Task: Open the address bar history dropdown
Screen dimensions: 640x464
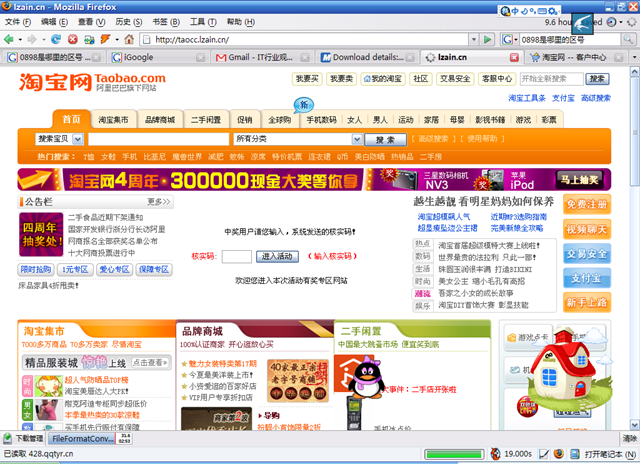Action: 474,40
